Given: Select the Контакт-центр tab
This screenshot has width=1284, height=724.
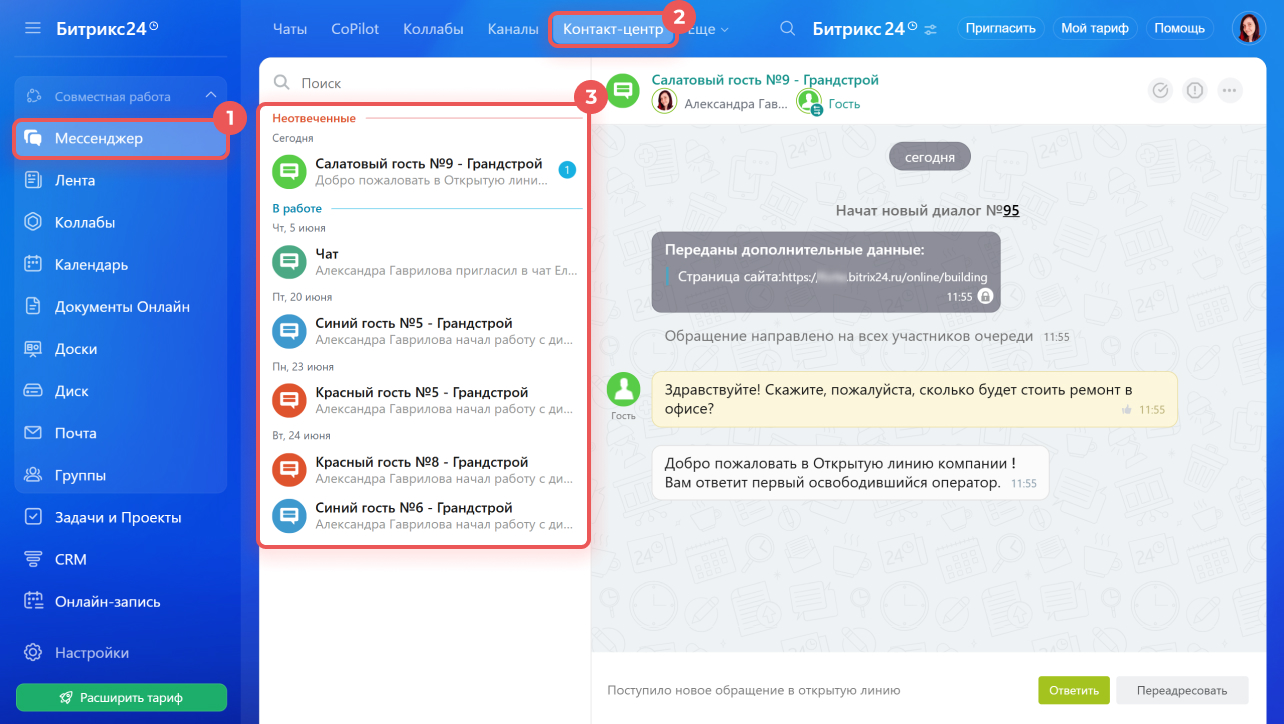Looking at the screenshot, I should 613,29.
